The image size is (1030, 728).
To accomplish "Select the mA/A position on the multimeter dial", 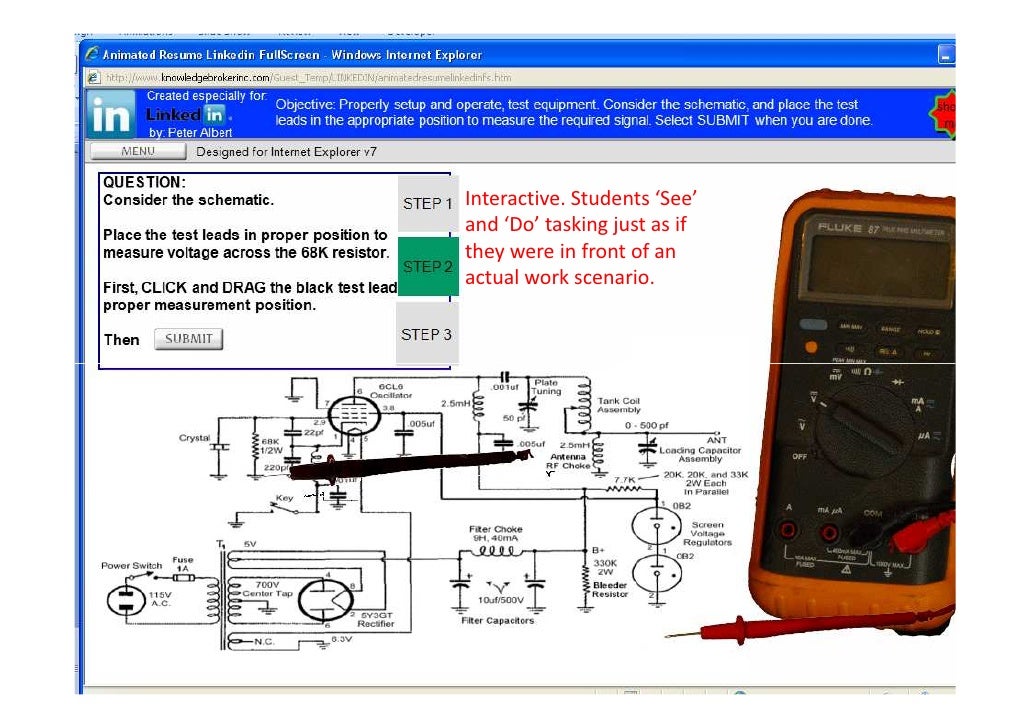I will click(920, 405).
